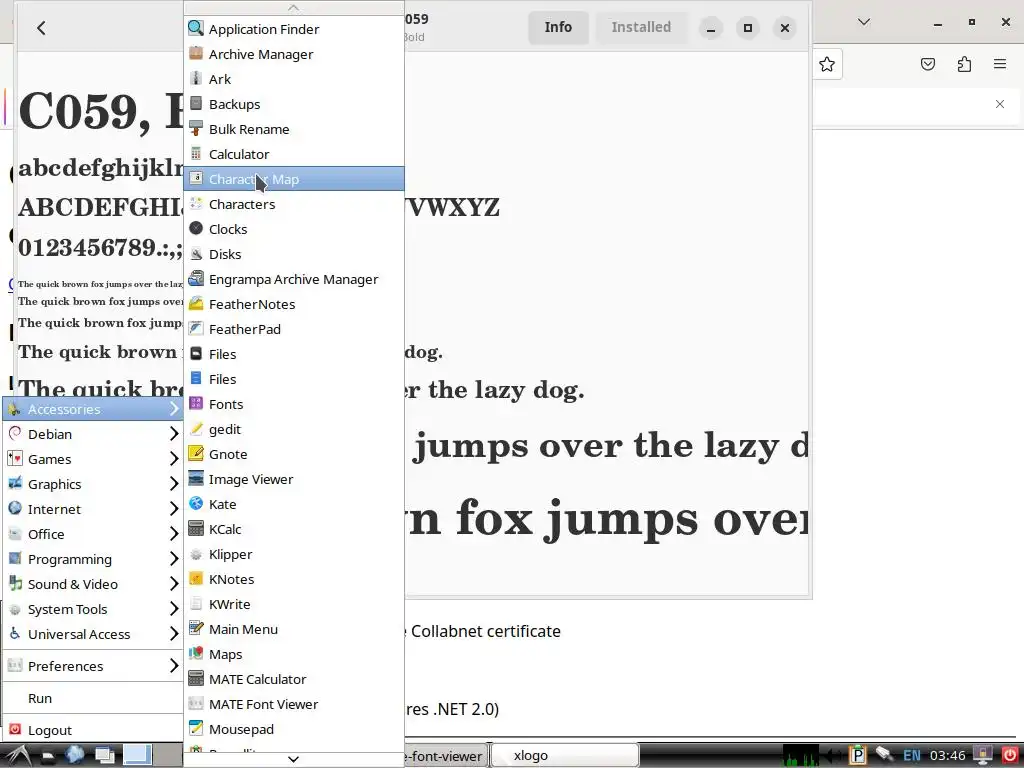Open Character Map
This screenshot has height=768, width=1024.
(x=294, y=179)
